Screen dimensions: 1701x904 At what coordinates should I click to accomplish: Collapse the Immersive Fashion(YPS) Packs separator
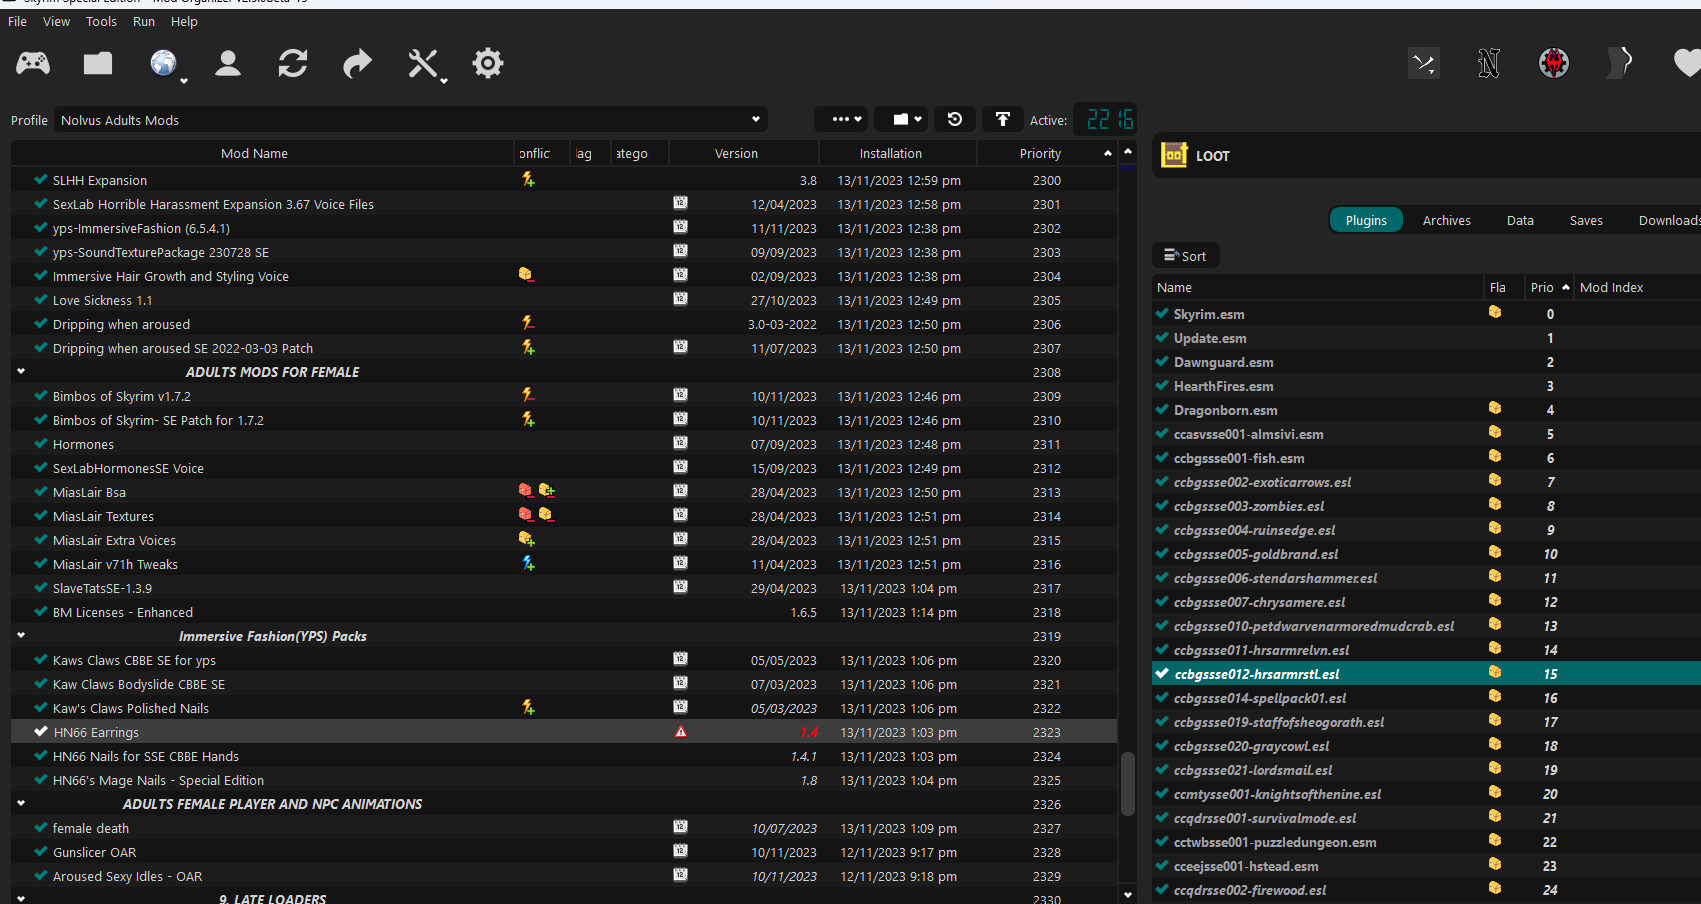tap(21, 635)
